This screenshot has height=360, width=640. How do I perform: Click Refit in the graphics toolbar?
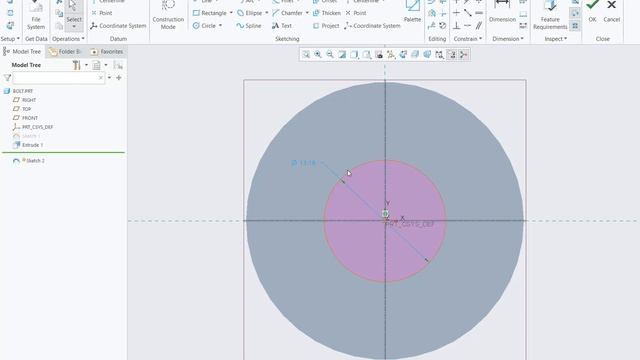[306, 54]
